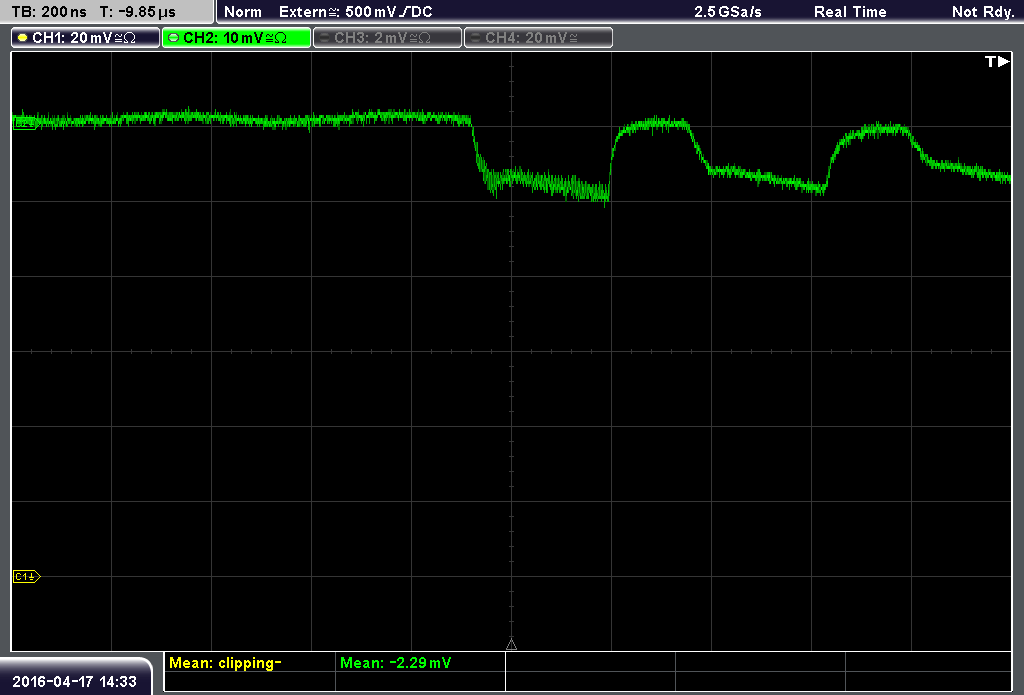Viewport: 1024px width, 695px height.
Task: Select the disabled CH4 20 mV tab
Action: (538, 38)
